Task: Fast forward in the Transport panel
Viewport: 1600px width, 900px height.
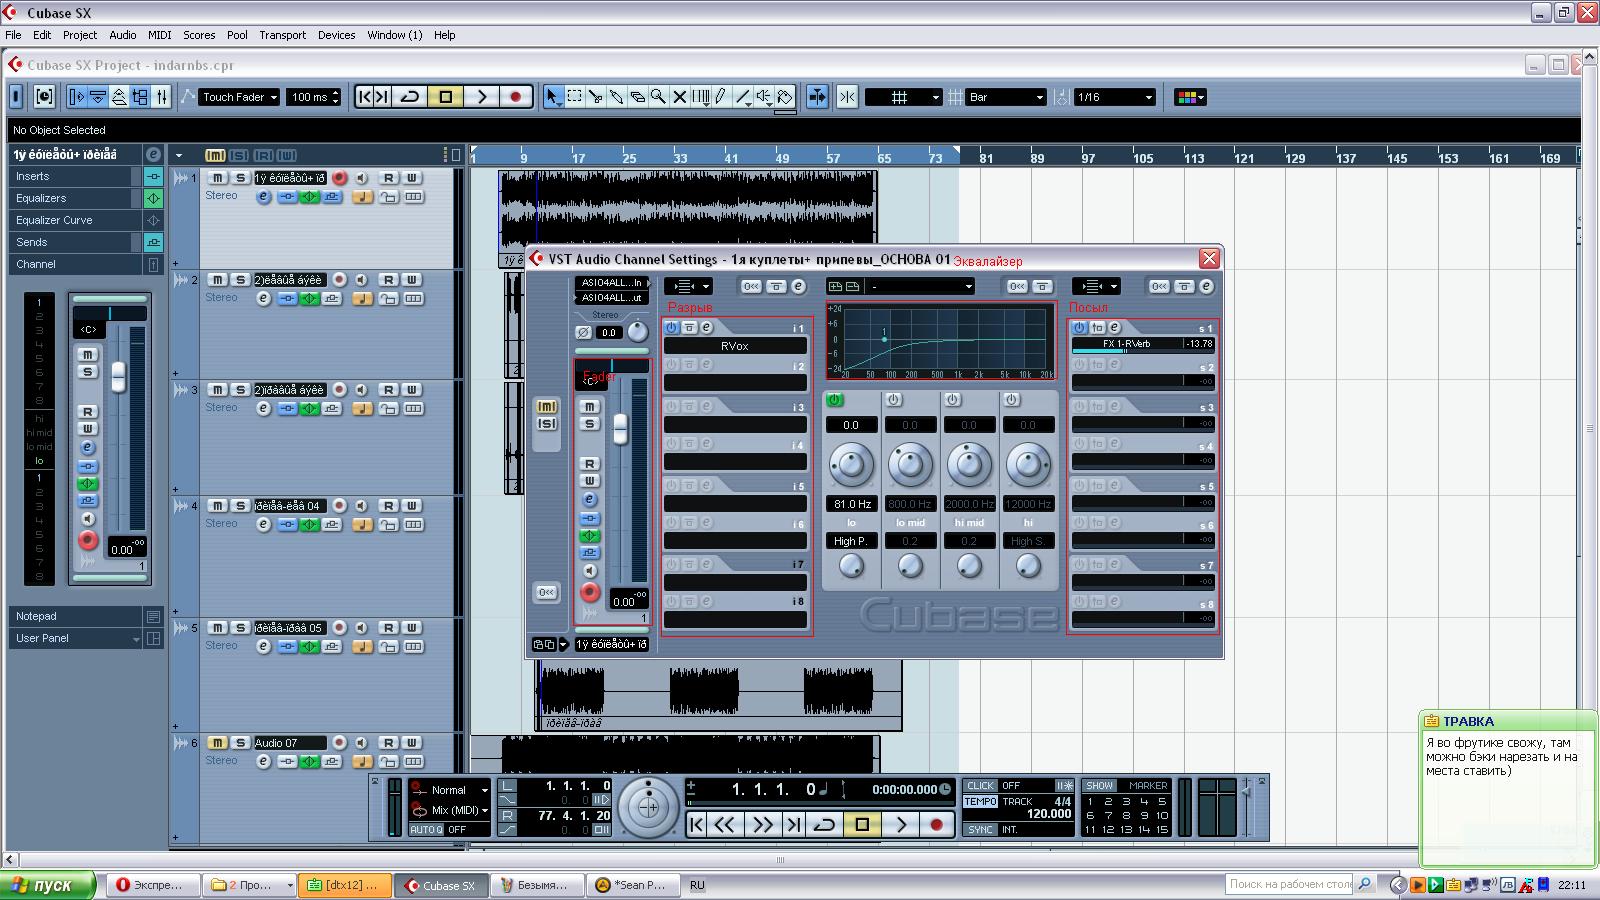Action: pos(762,825)
